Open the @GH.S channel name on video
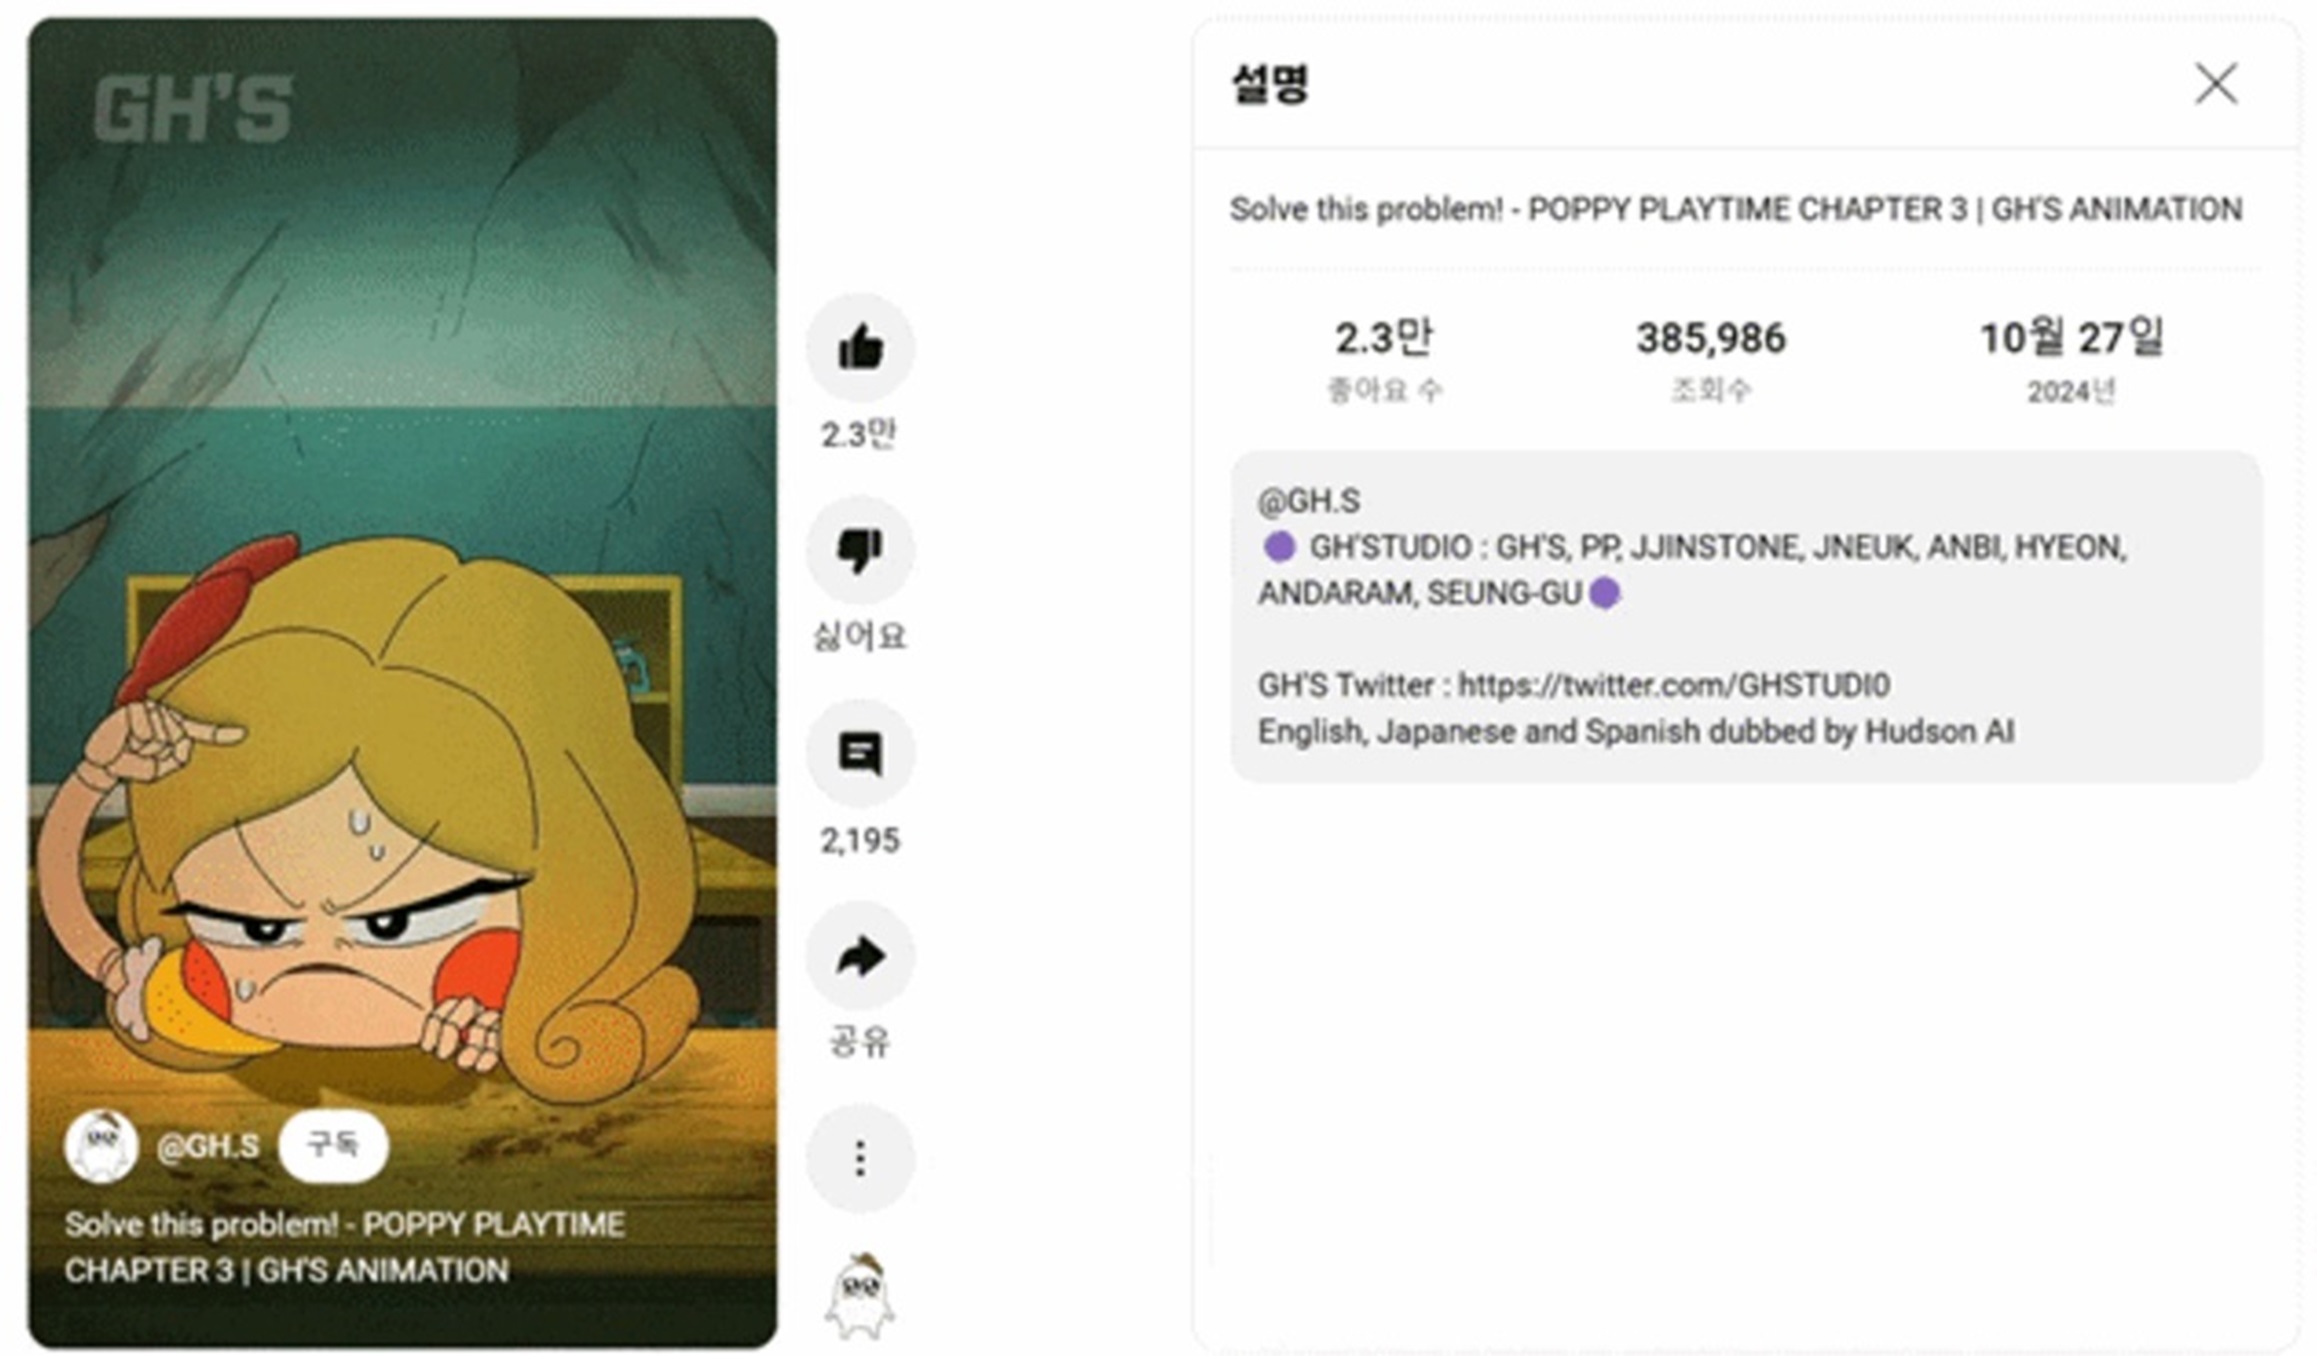The height and width of the screenshot is (1356, 2317). [x=208, y=1146]
